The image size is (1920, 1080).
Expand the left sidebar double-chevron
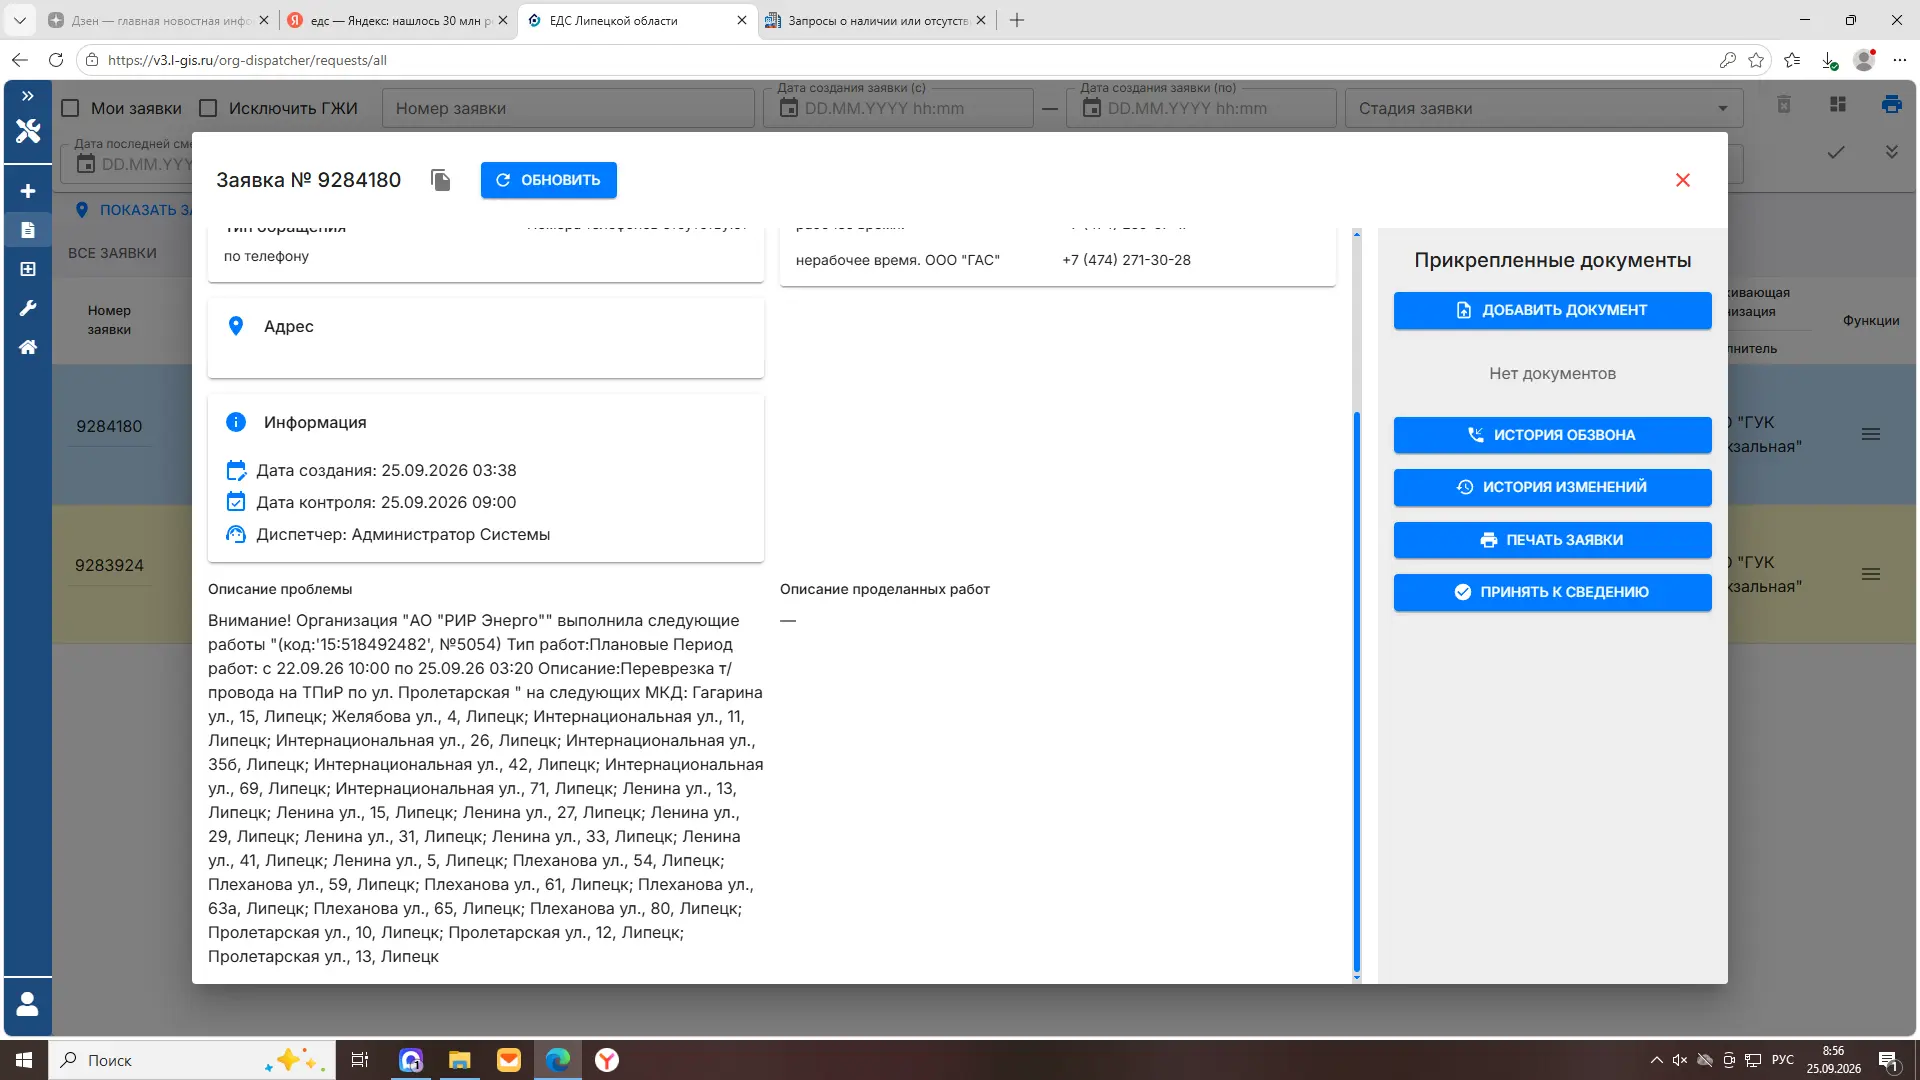click(x=28, y=96)
